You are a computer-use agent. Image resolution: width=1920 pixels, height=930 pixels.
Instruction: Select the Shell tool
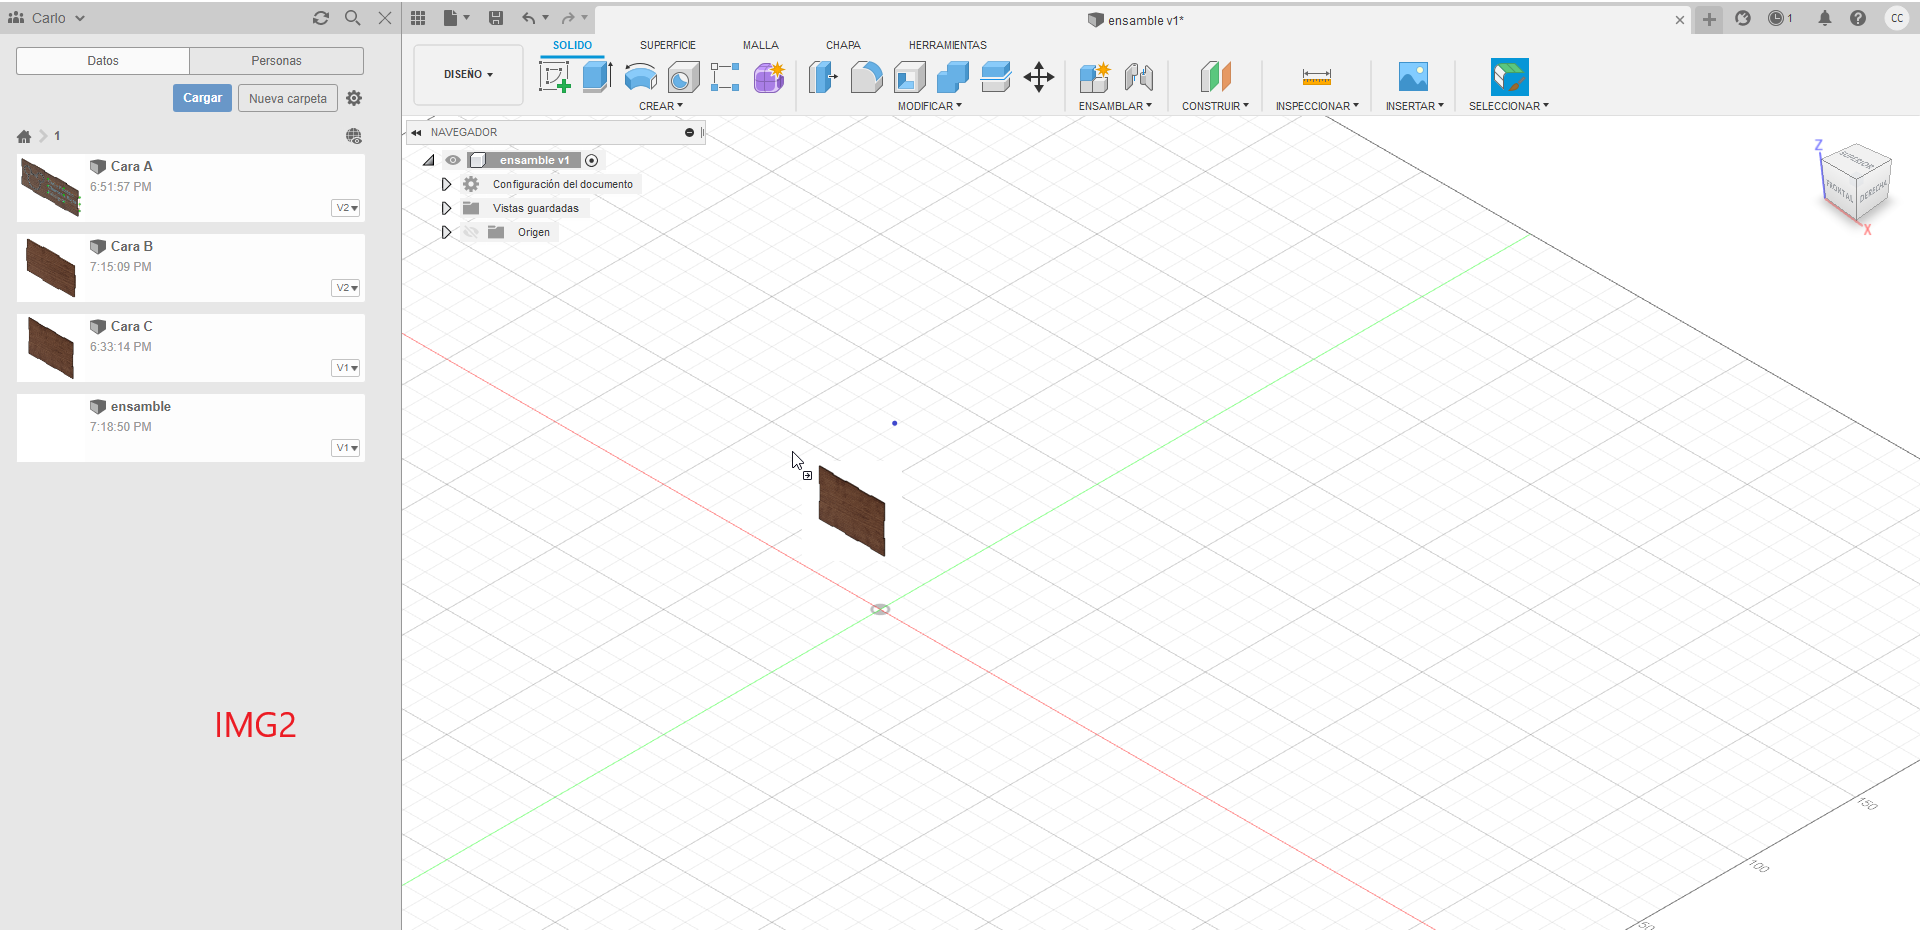[910, 77]
